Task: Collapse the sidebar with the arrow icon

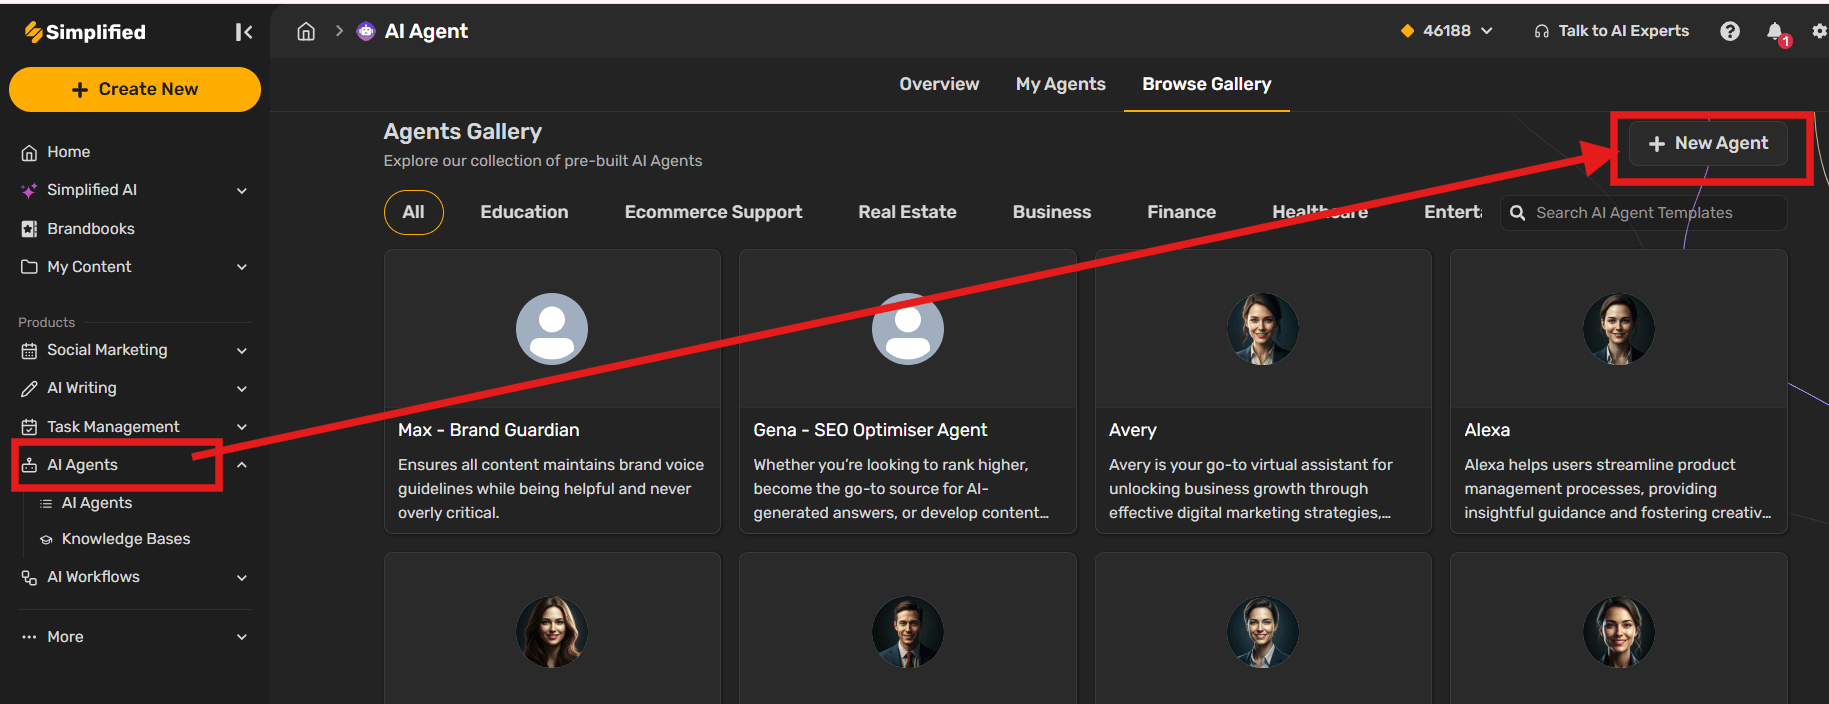Action: click(244, 32)
